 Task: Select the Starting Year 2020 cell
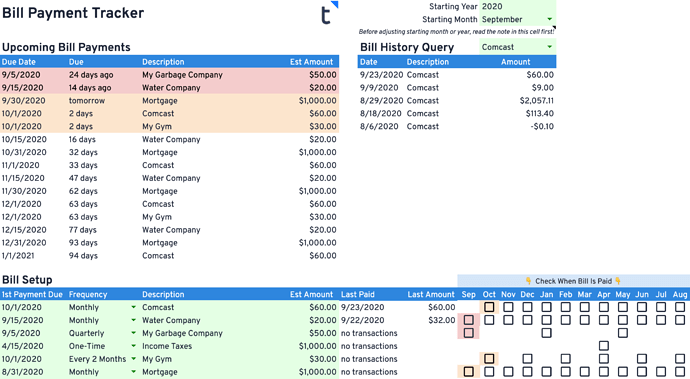[x=518, y=7]
